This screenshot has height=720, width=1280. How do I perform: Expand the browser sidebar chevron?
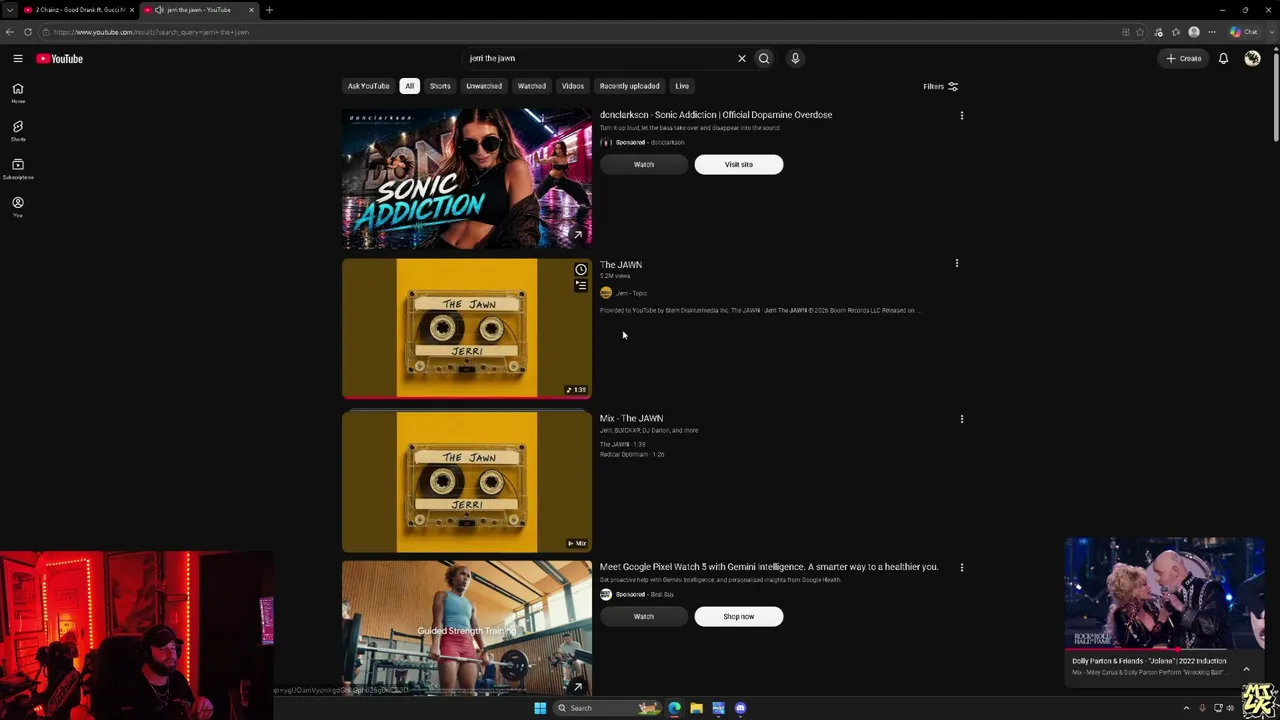tap(1270, 32)
